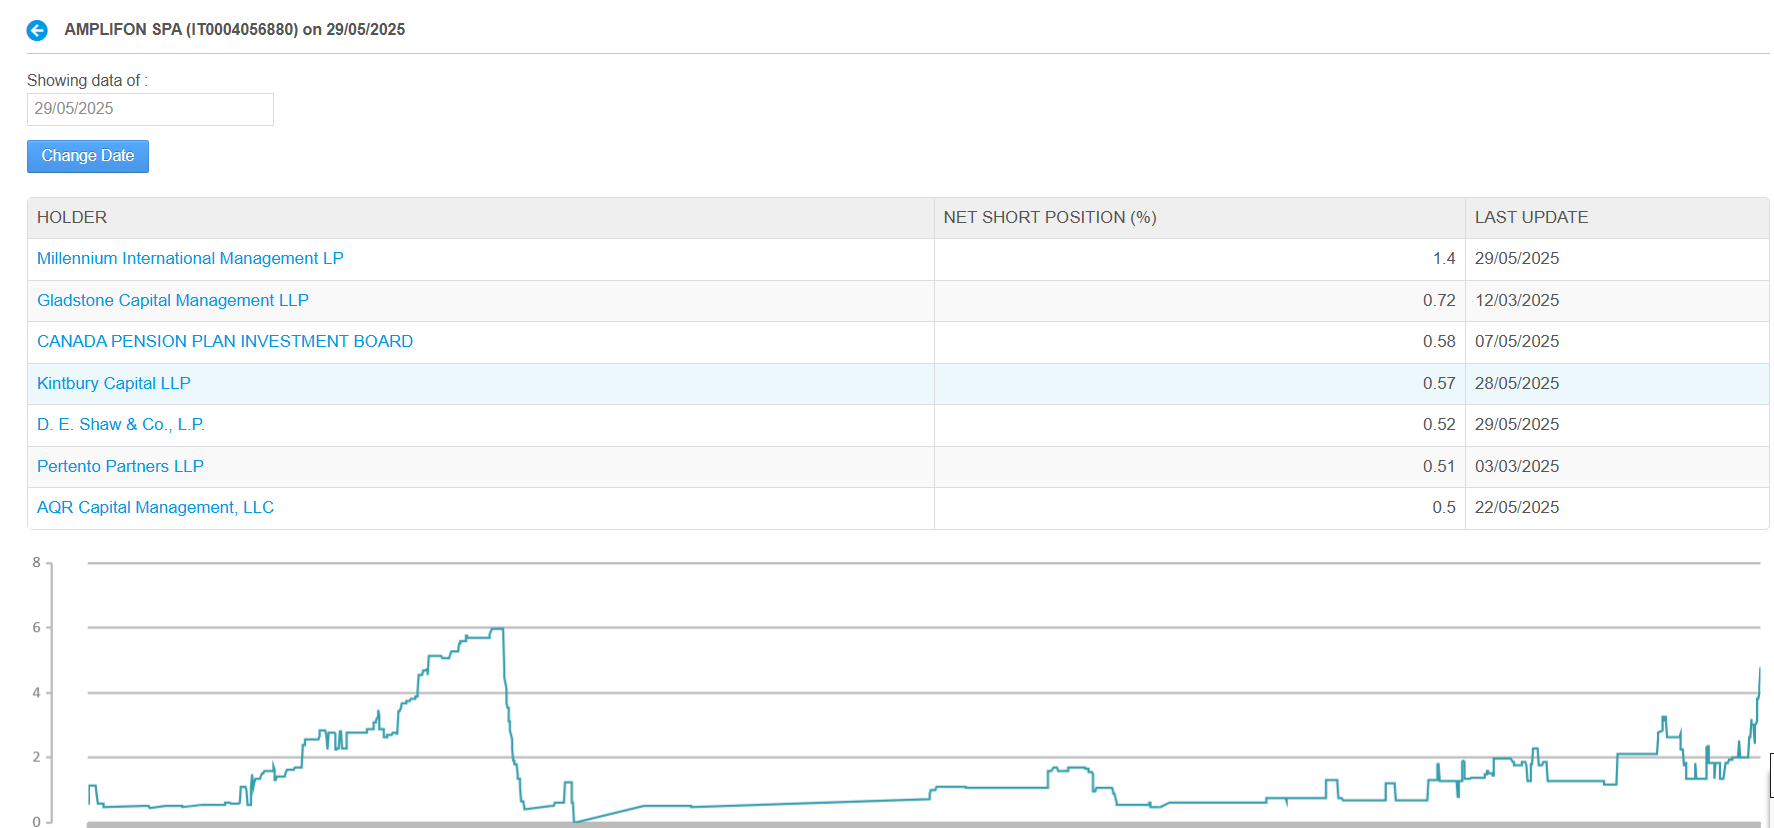Click the AMPLIFON SPA page title
The width and height of the screenshot is (1774, 828).
tap(235, 30)
